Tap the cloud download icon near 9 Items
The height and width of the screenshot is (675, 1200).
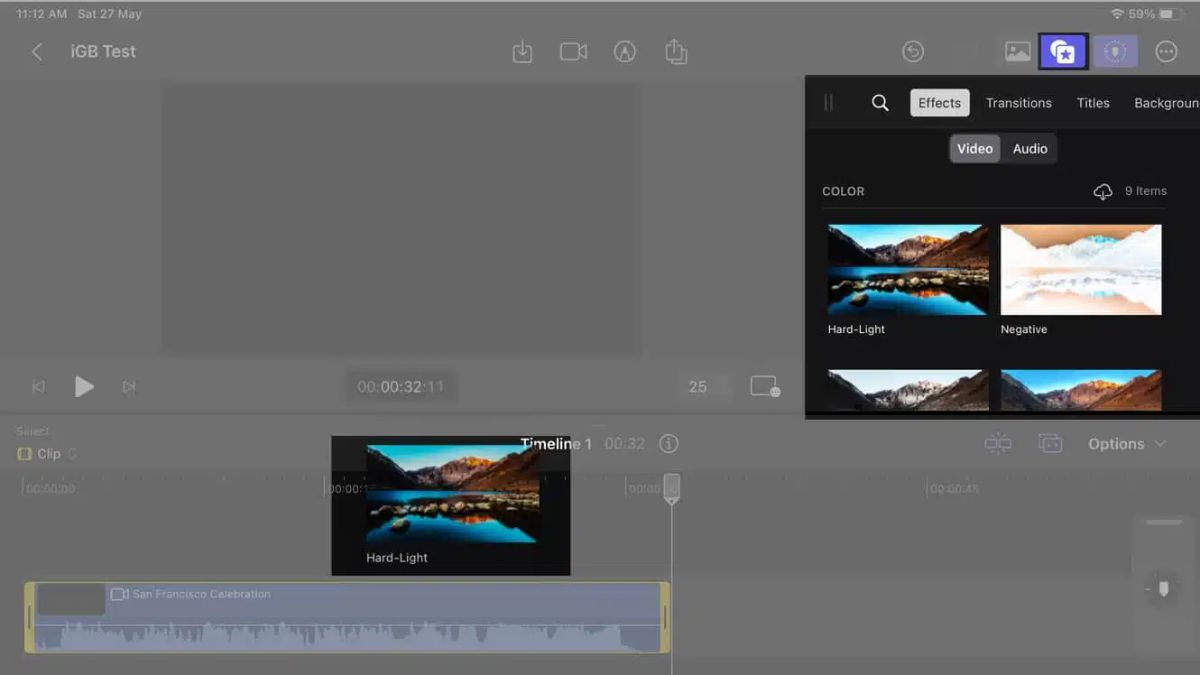(x=1103, y=191)
